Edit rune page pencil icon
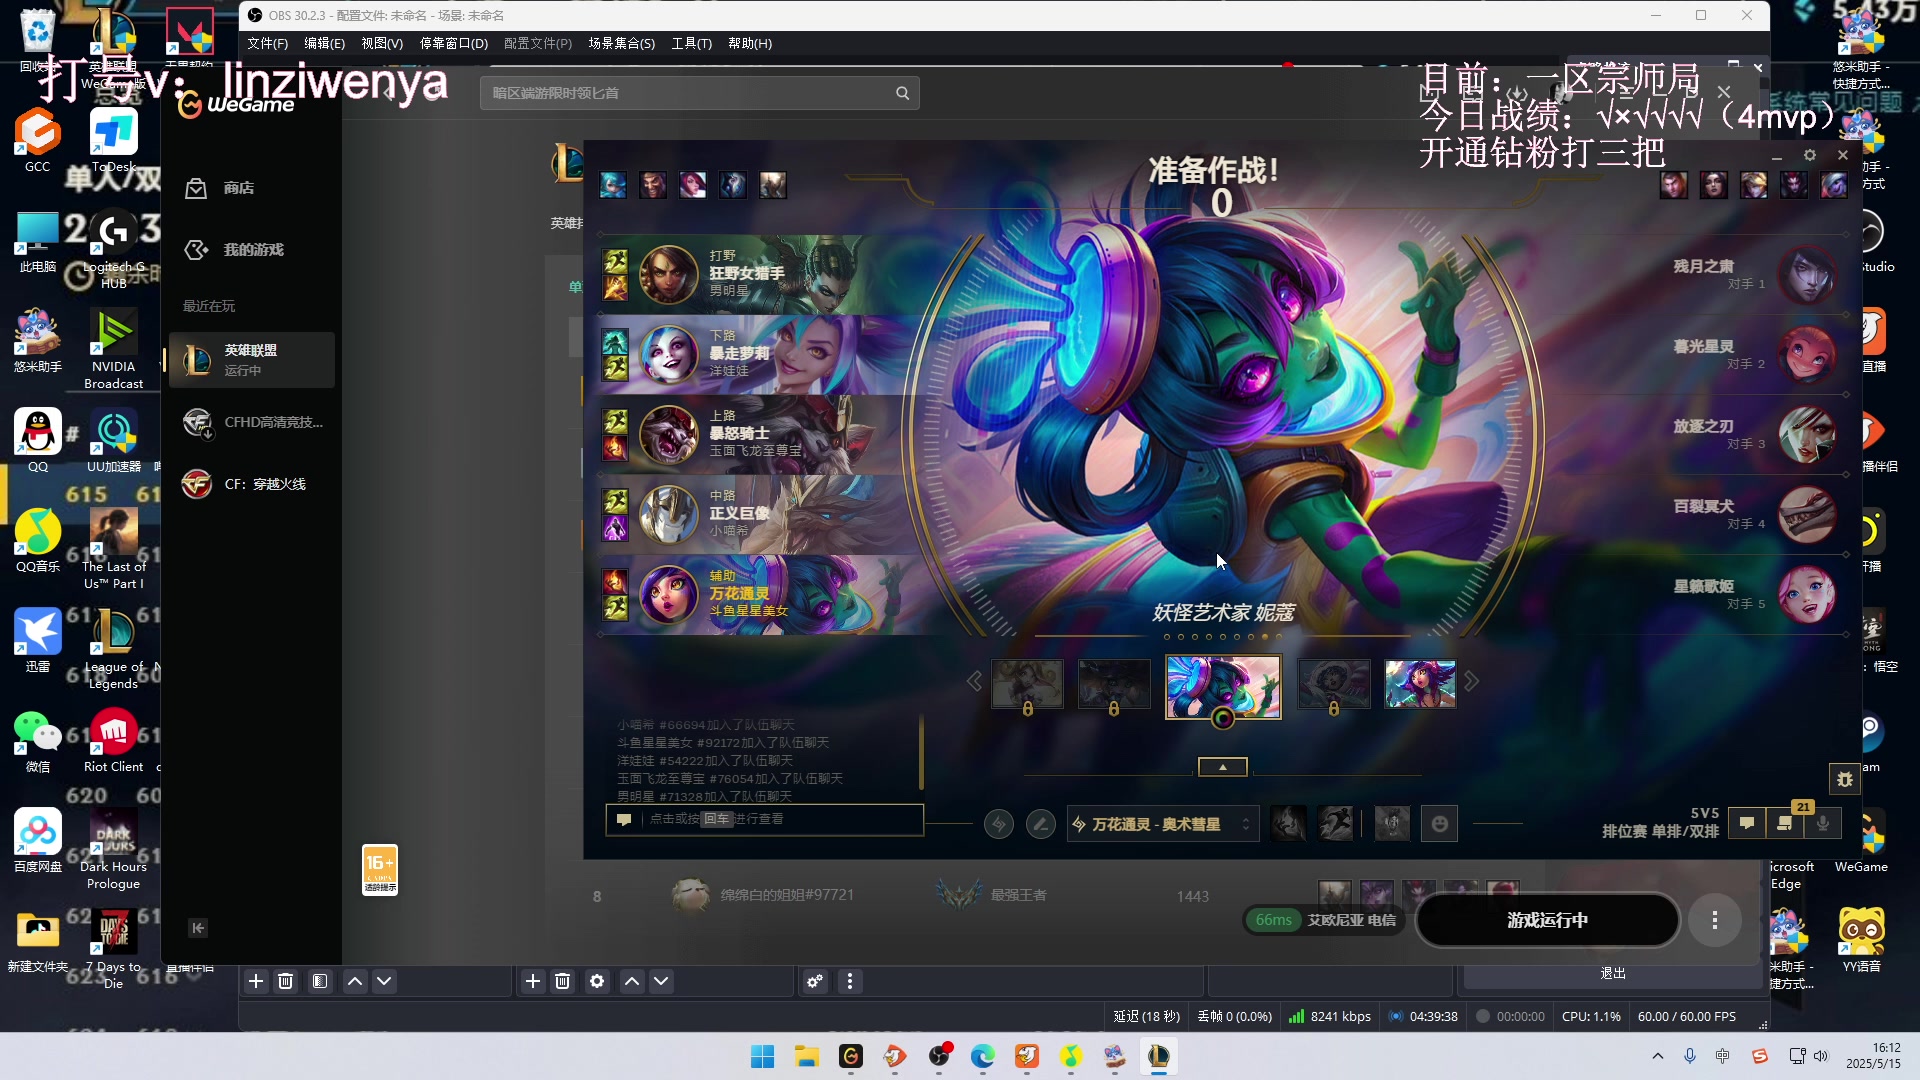1920x1080 pixels. (1040, 824)
